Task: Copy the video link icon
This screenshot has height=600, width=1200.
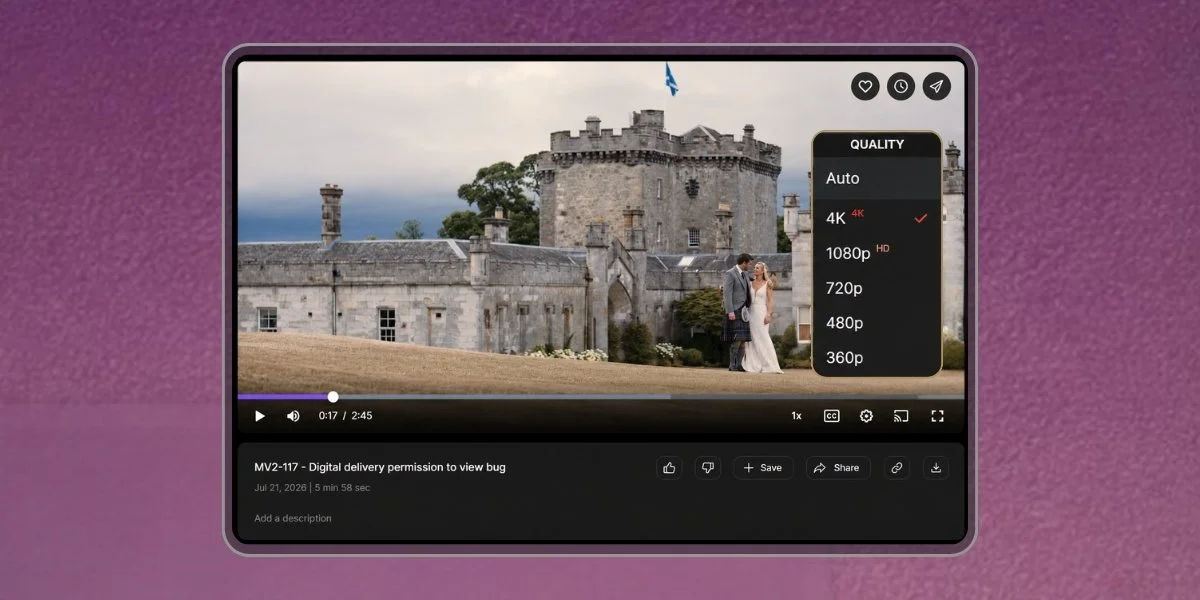Action: [x=897, y=468]
